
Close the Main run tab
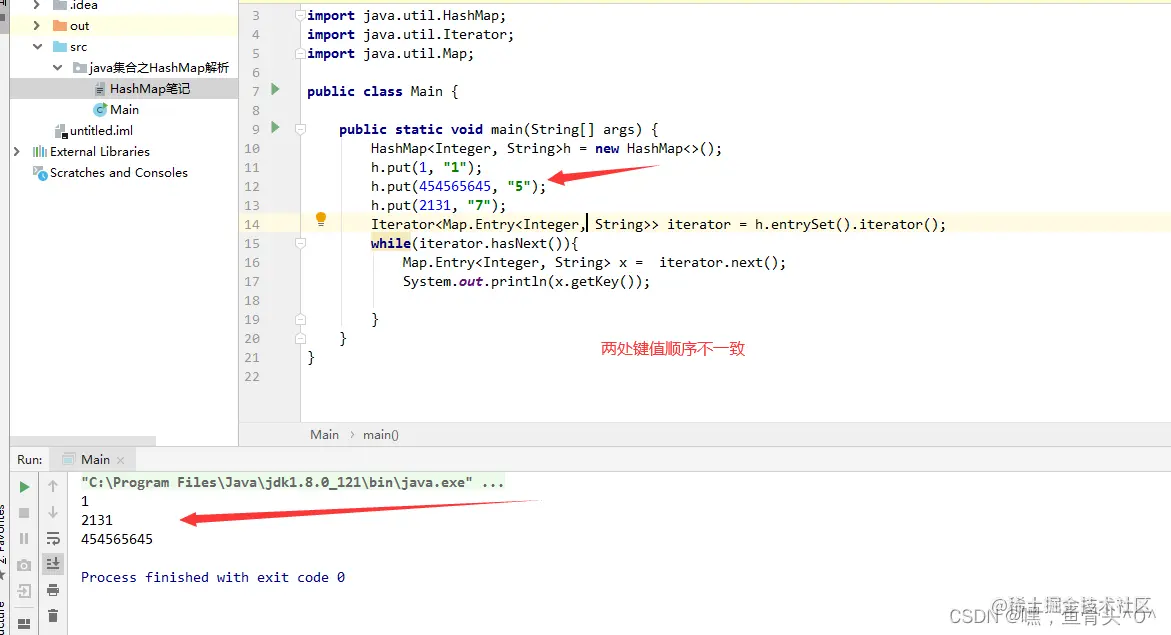(120, 460)
